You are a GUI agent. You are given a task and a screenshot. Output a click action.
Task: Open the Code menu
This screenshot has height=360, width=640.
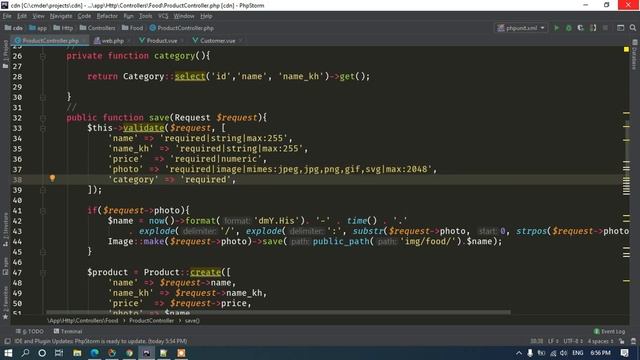pos(84,16)
